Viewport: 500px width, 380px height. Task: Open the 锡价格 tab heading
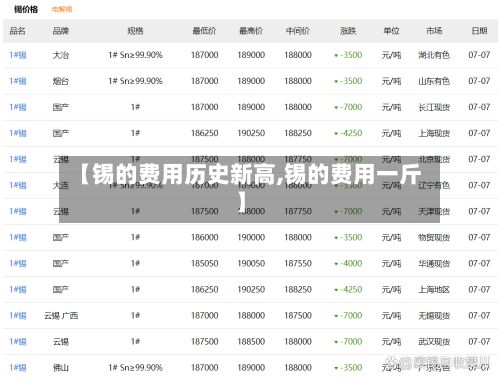pyautogui.click(x=26, y=9)
